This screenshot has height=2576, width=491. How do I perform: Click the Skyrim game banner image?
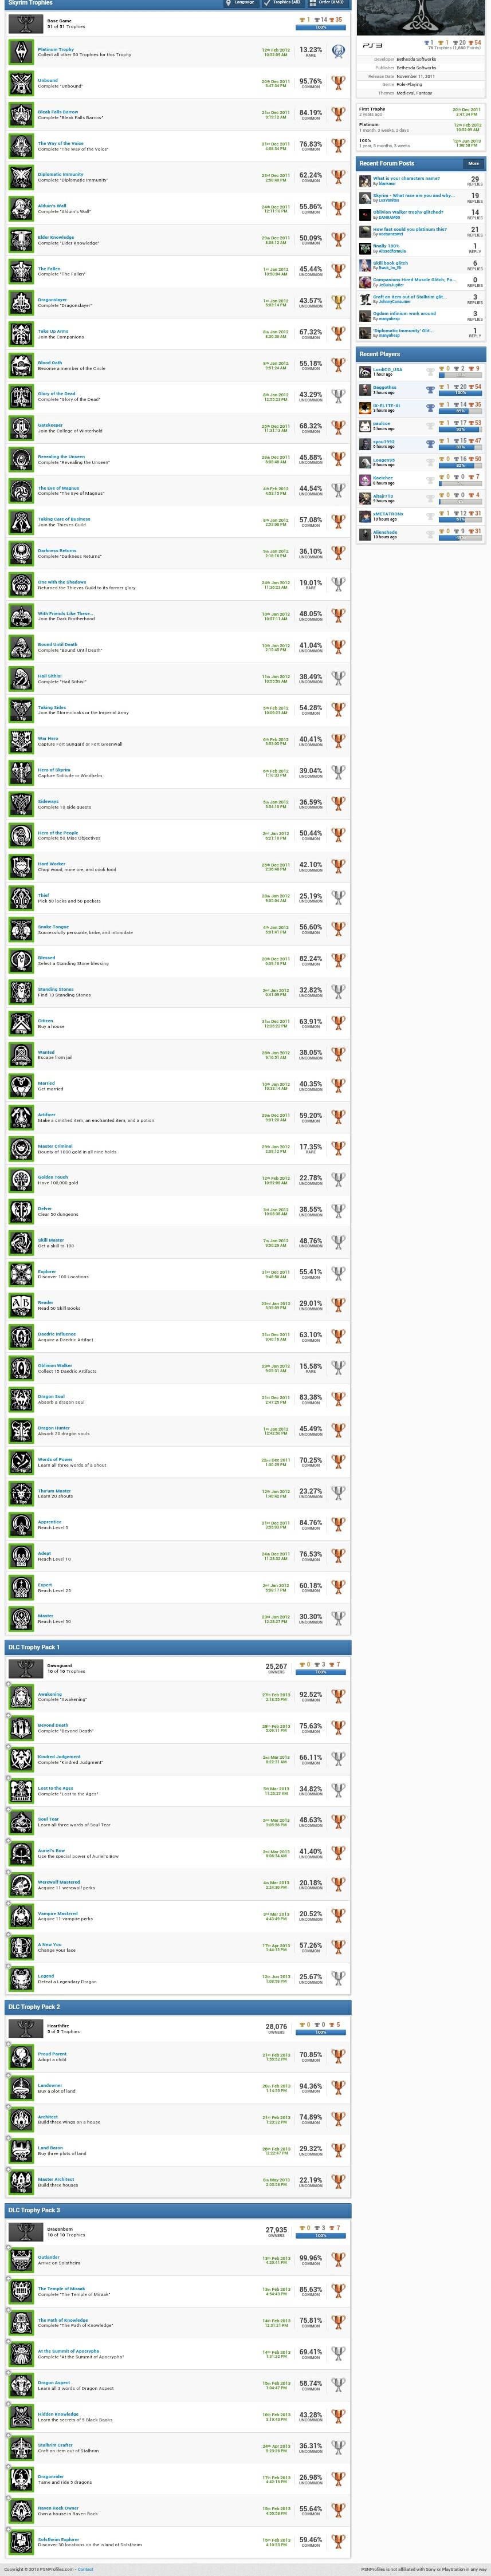pos(420,18)
